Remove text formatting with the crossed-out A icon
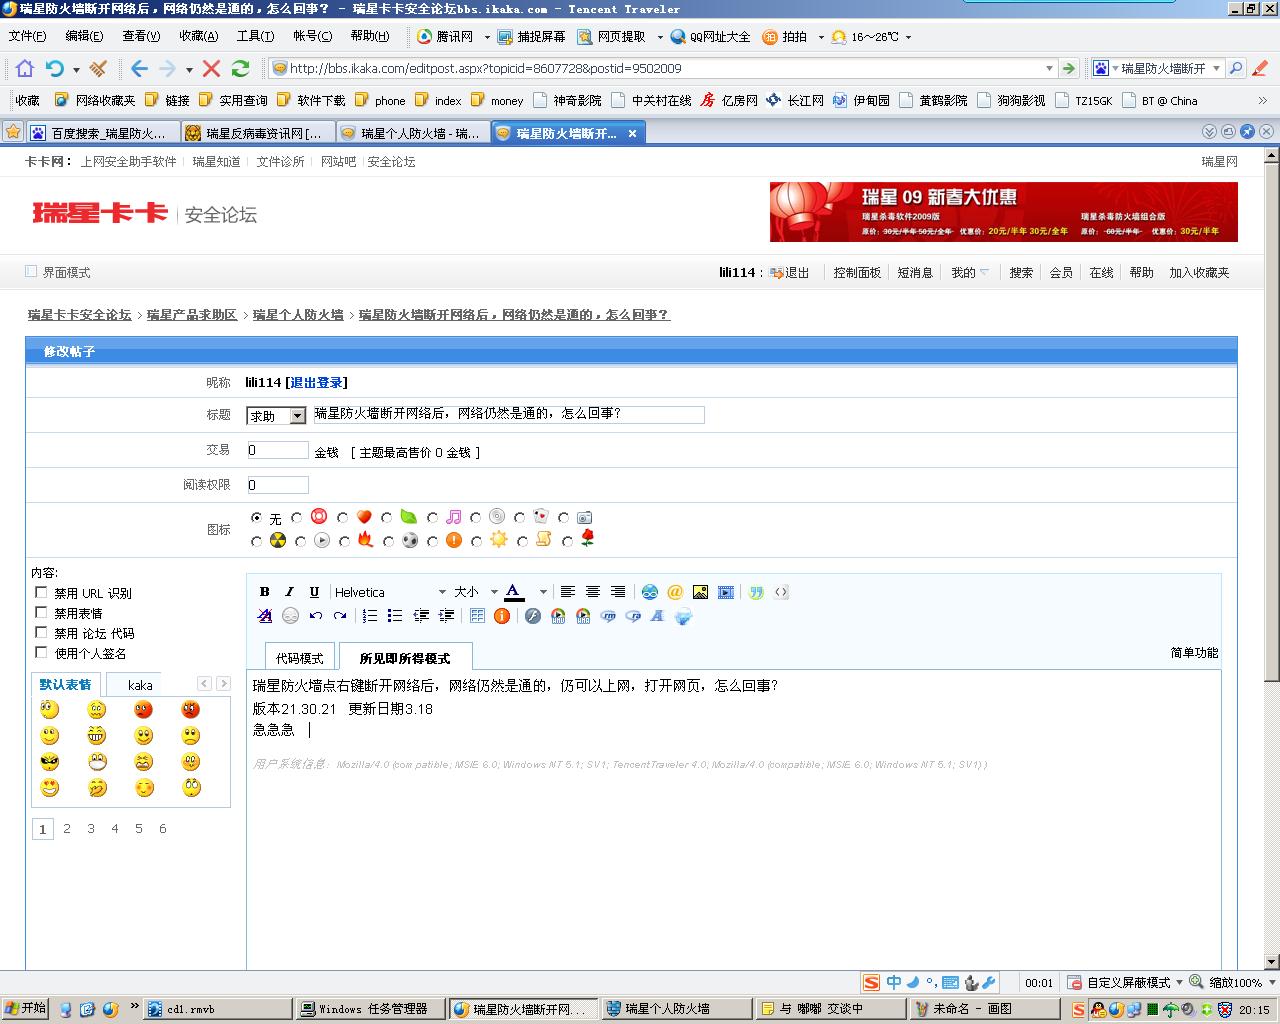Viewport: 1280px width, 1024px height. 265,616
